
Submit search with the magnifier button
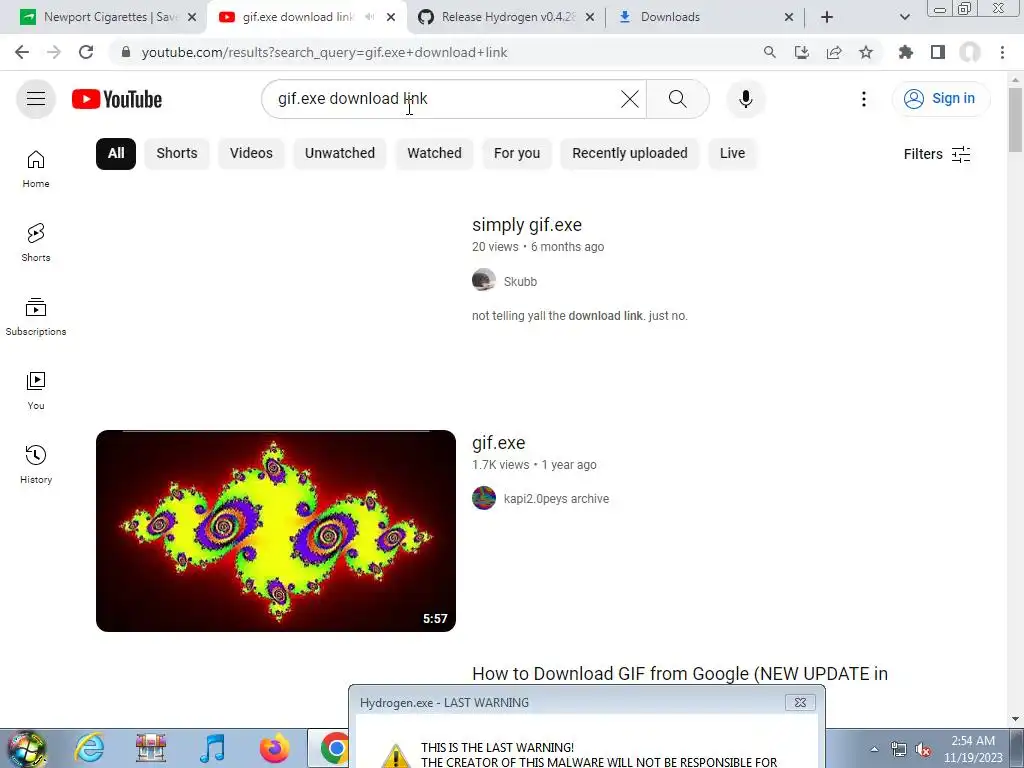pyautogui.click(x=677, y=99)
